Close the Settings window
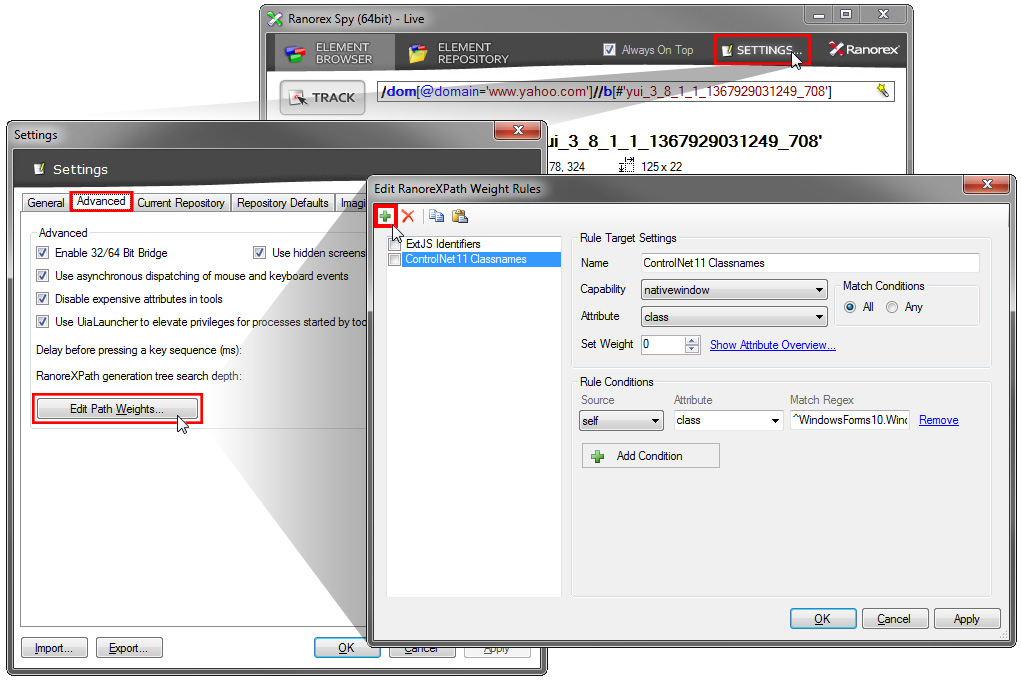 pyautogui.click(x=518, y=130)
